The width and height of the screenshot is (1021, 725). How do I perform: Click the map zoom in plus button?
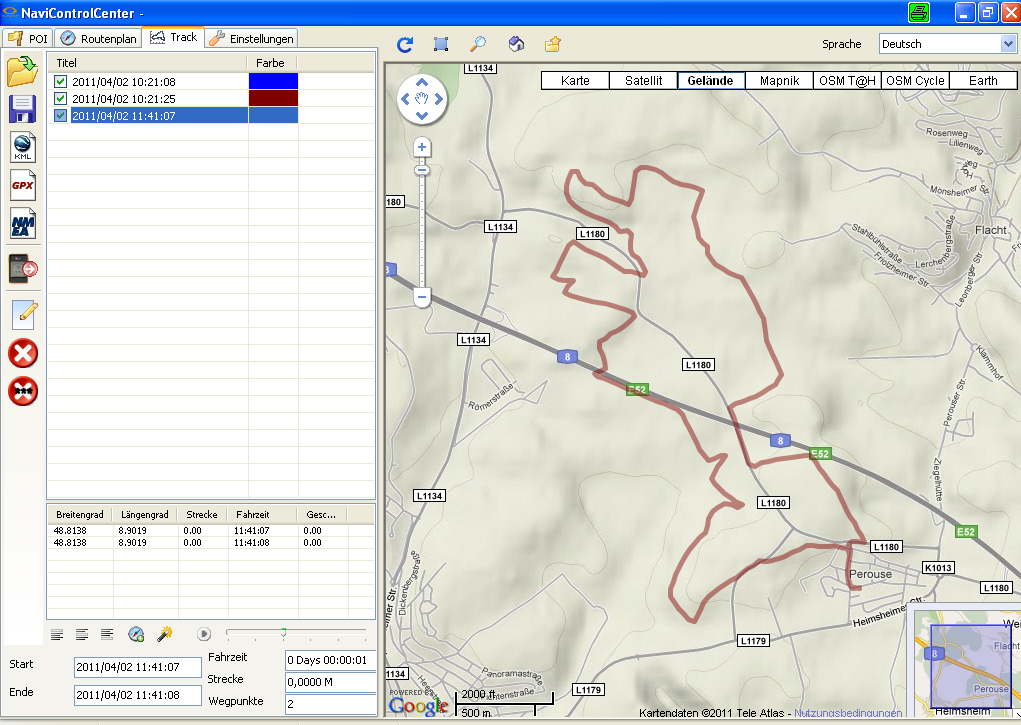(422, 147)
